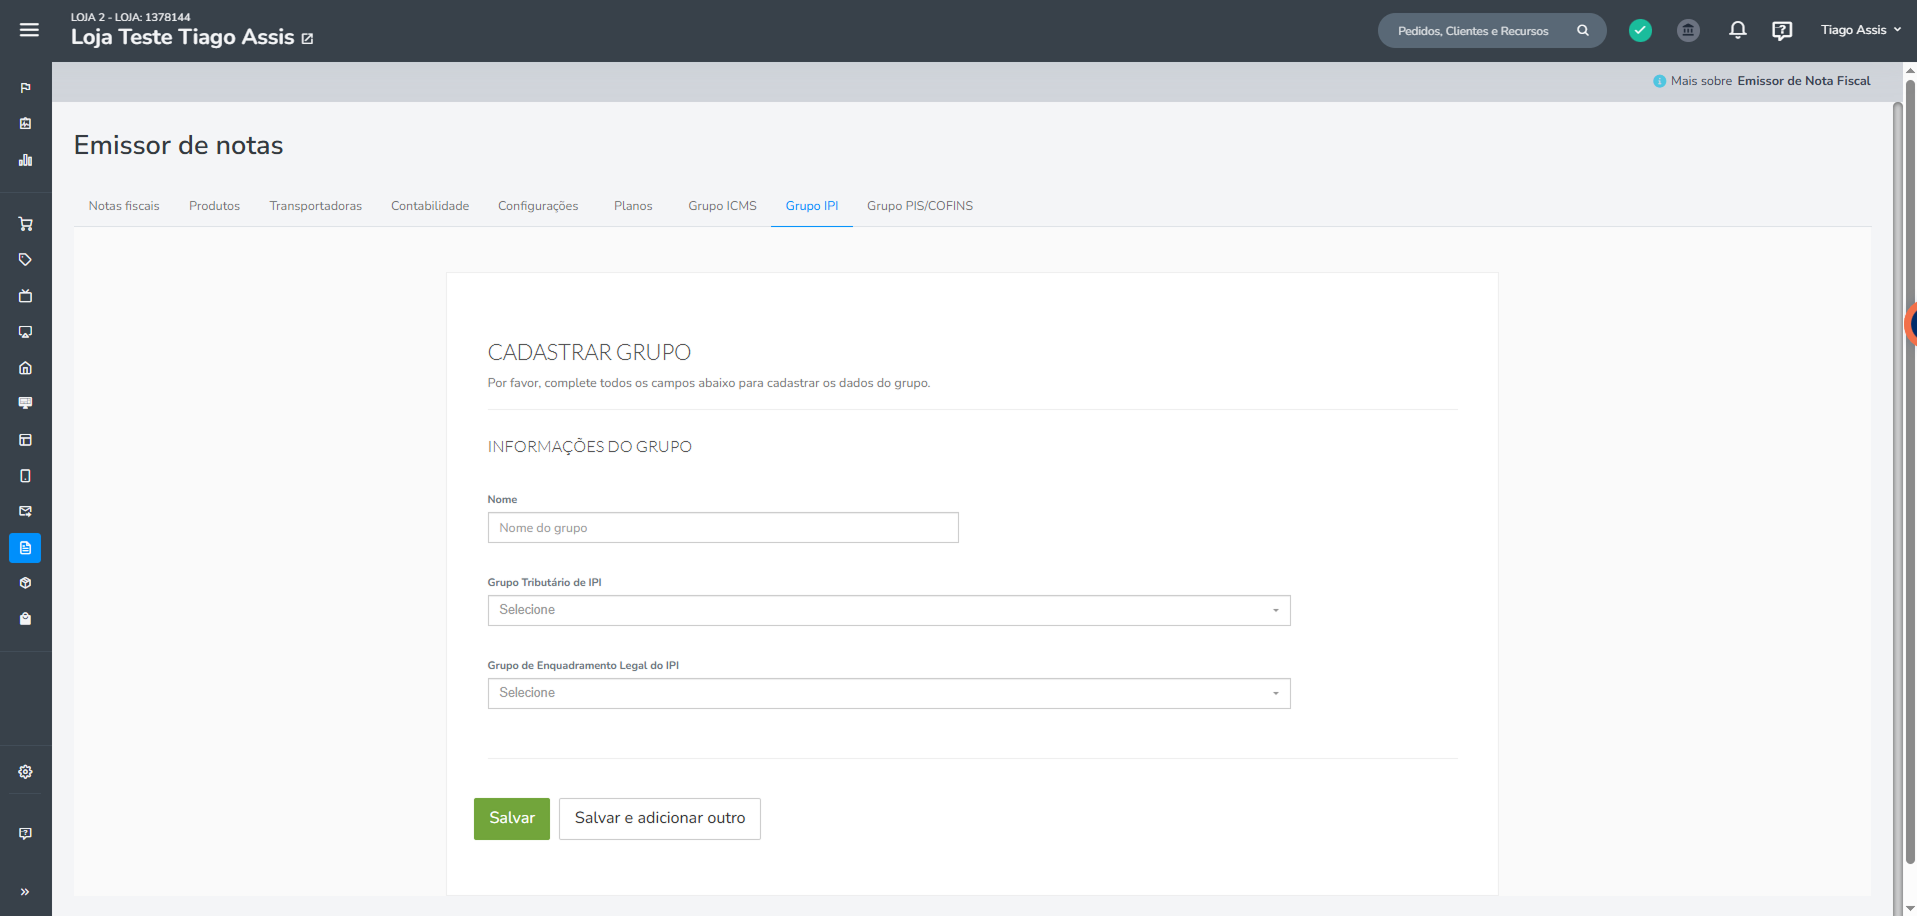The width and height of the screenshot is (1917, 916).
Task: Click the green checkmark status icon
Action: (x=1640, y=31)
